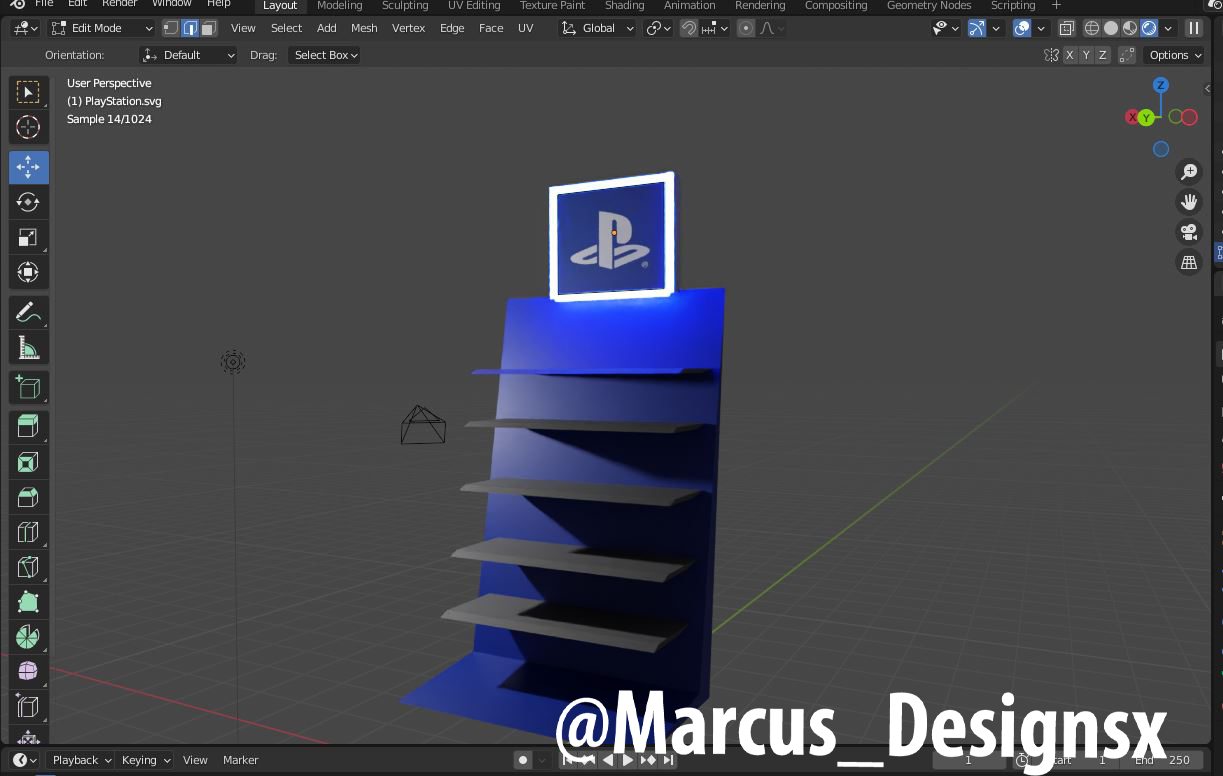
Task: Choose the Inset Faces tool
Action: tap(28, 462)
